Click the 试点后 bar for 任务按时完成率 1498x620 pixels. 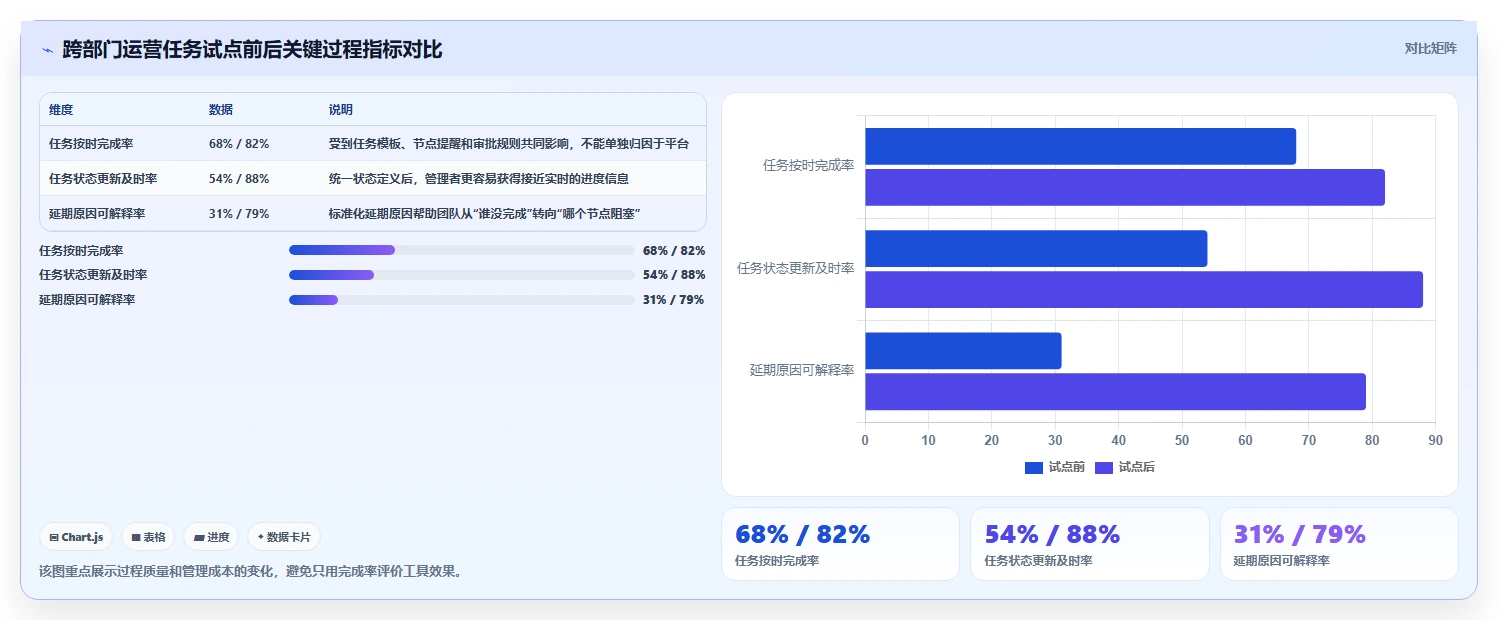pyautogui.click(x=1125, y=187)
